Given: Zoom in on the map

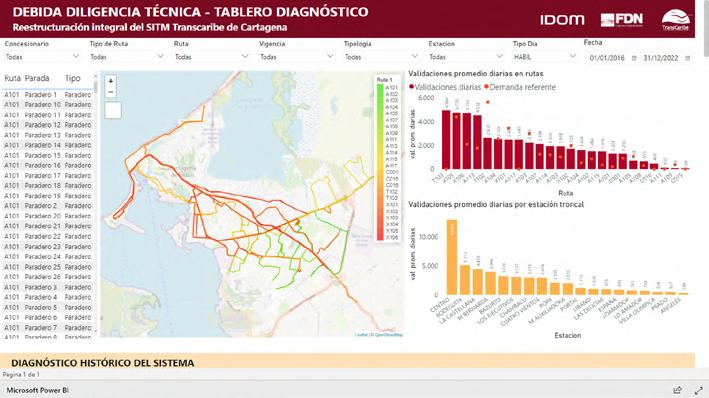Looking at the screenshot, I should pyautogui.click(x=111, y=81).
